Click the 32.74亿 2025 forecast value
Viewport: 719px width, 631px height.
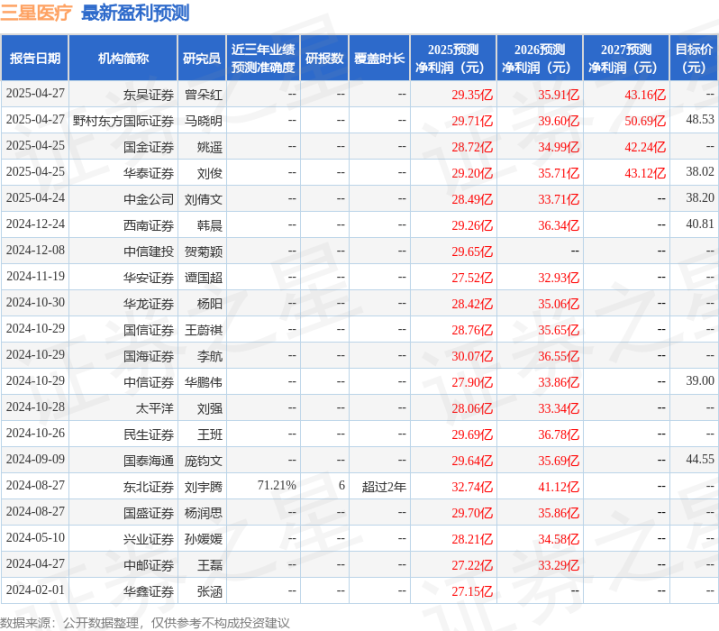(x=472, y=487)
